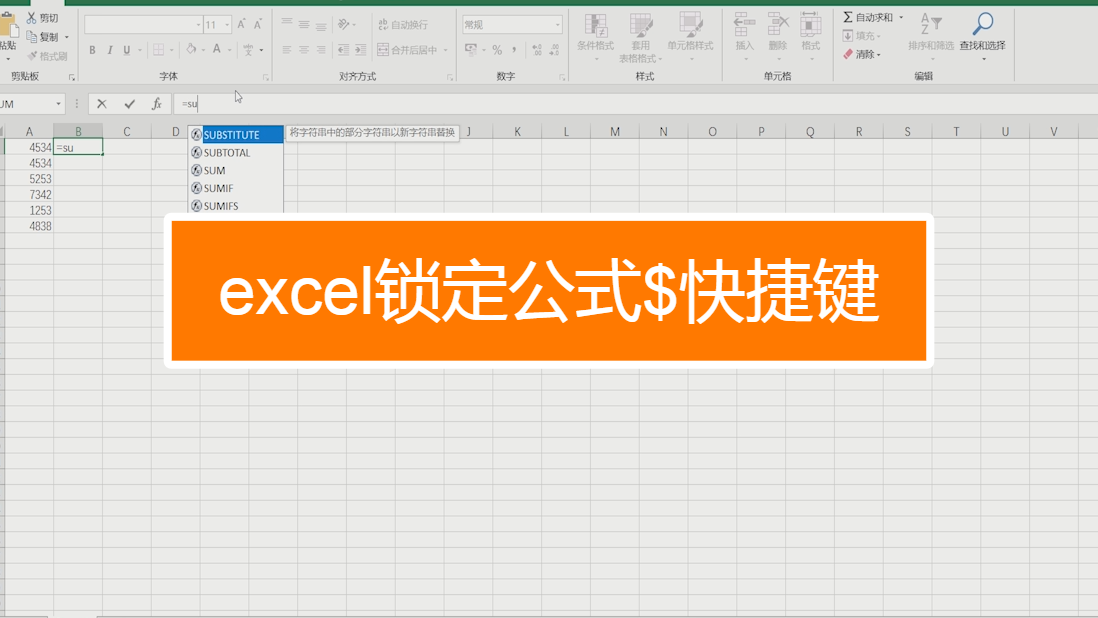Increase the cell indent
Screen dimensions: 1098x618
pyautogui.click(x=360, y=50)
